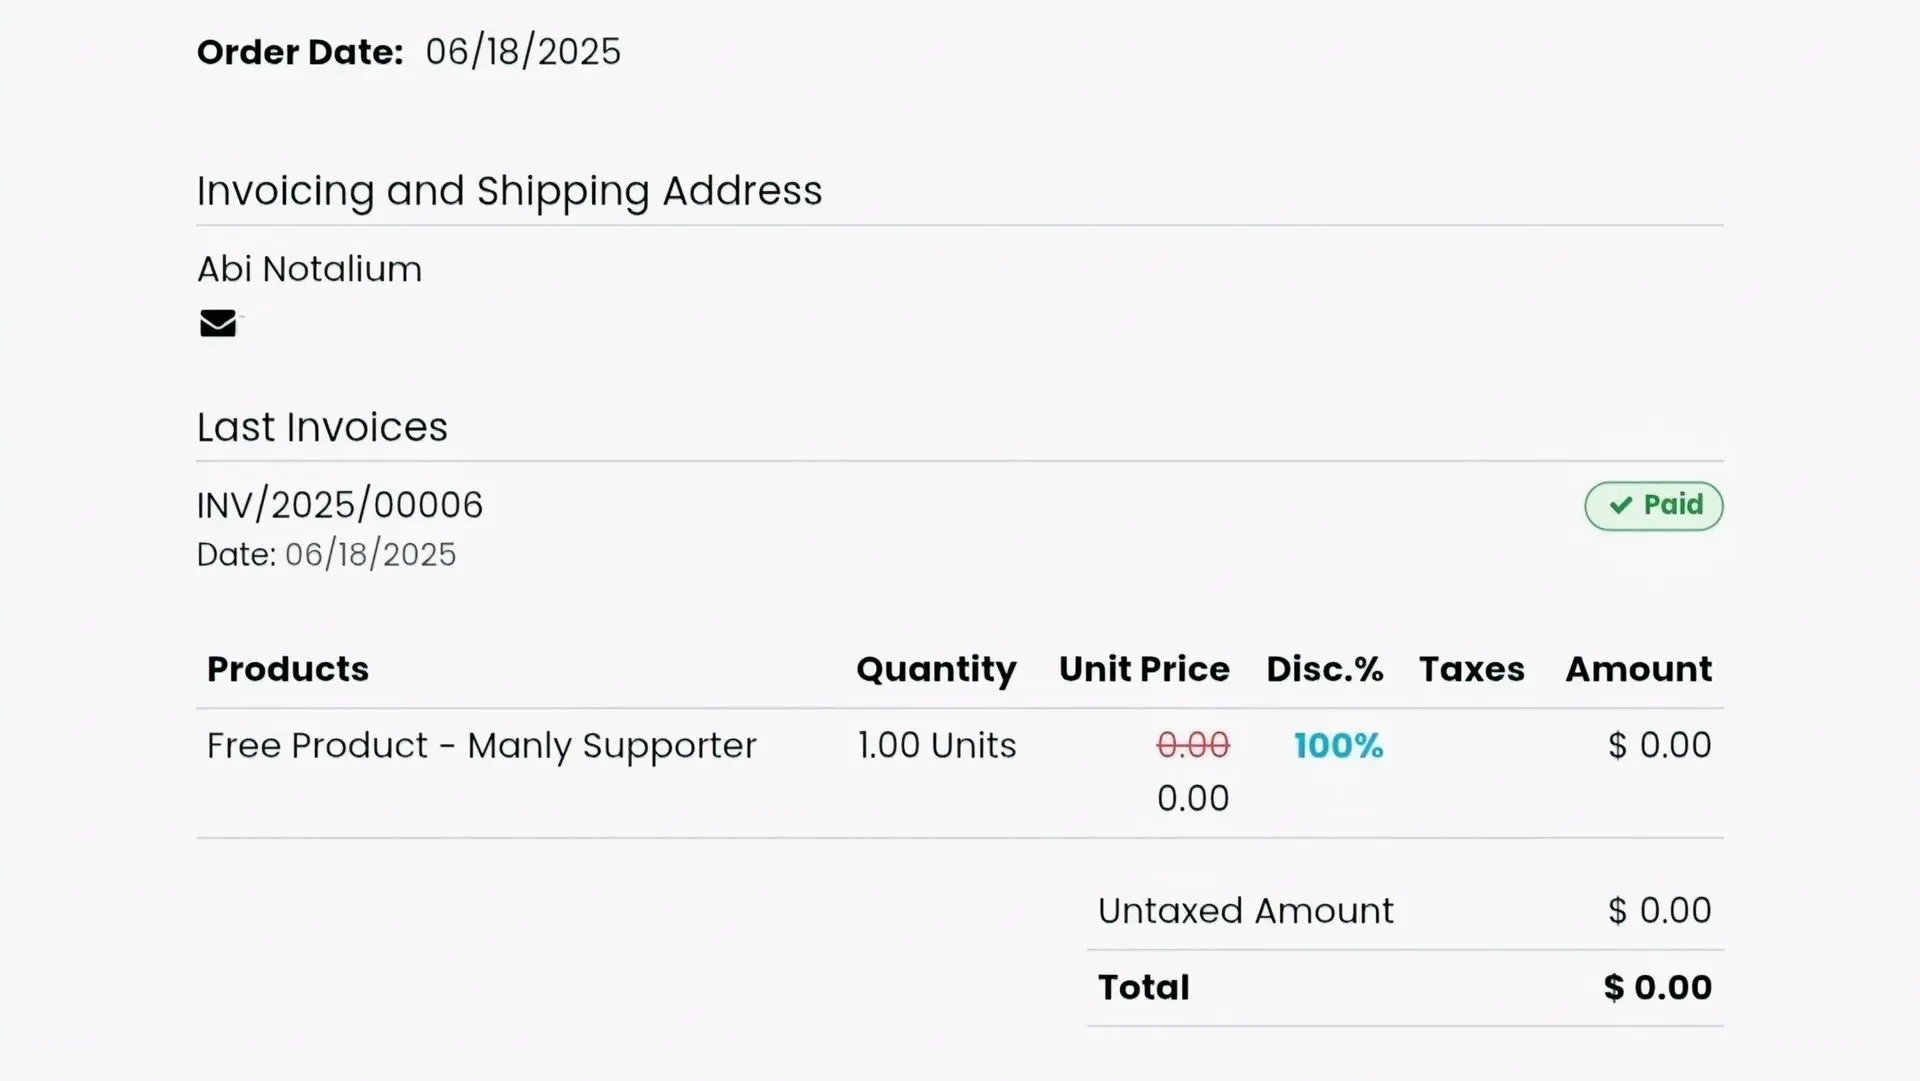
Task: Click the Untaxed Amount label
Action: [x=1245, y=911]
